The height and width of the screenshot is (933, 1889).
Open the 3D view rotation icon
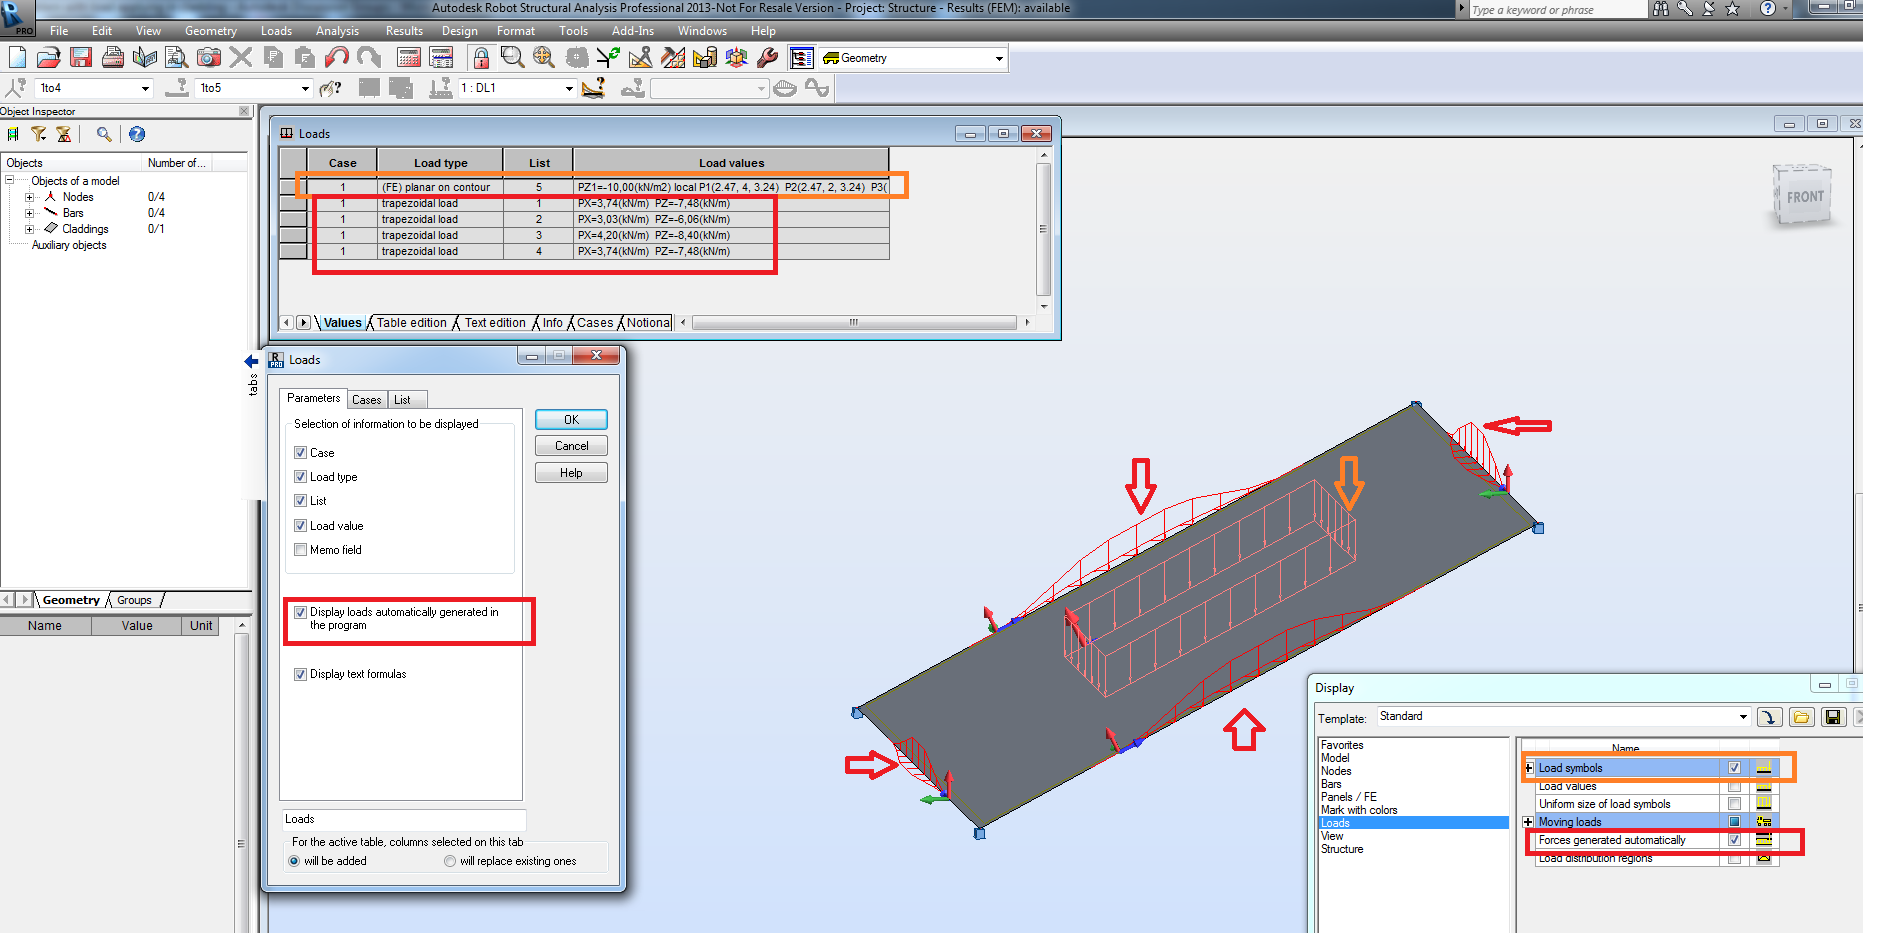[x=736, y=57]
